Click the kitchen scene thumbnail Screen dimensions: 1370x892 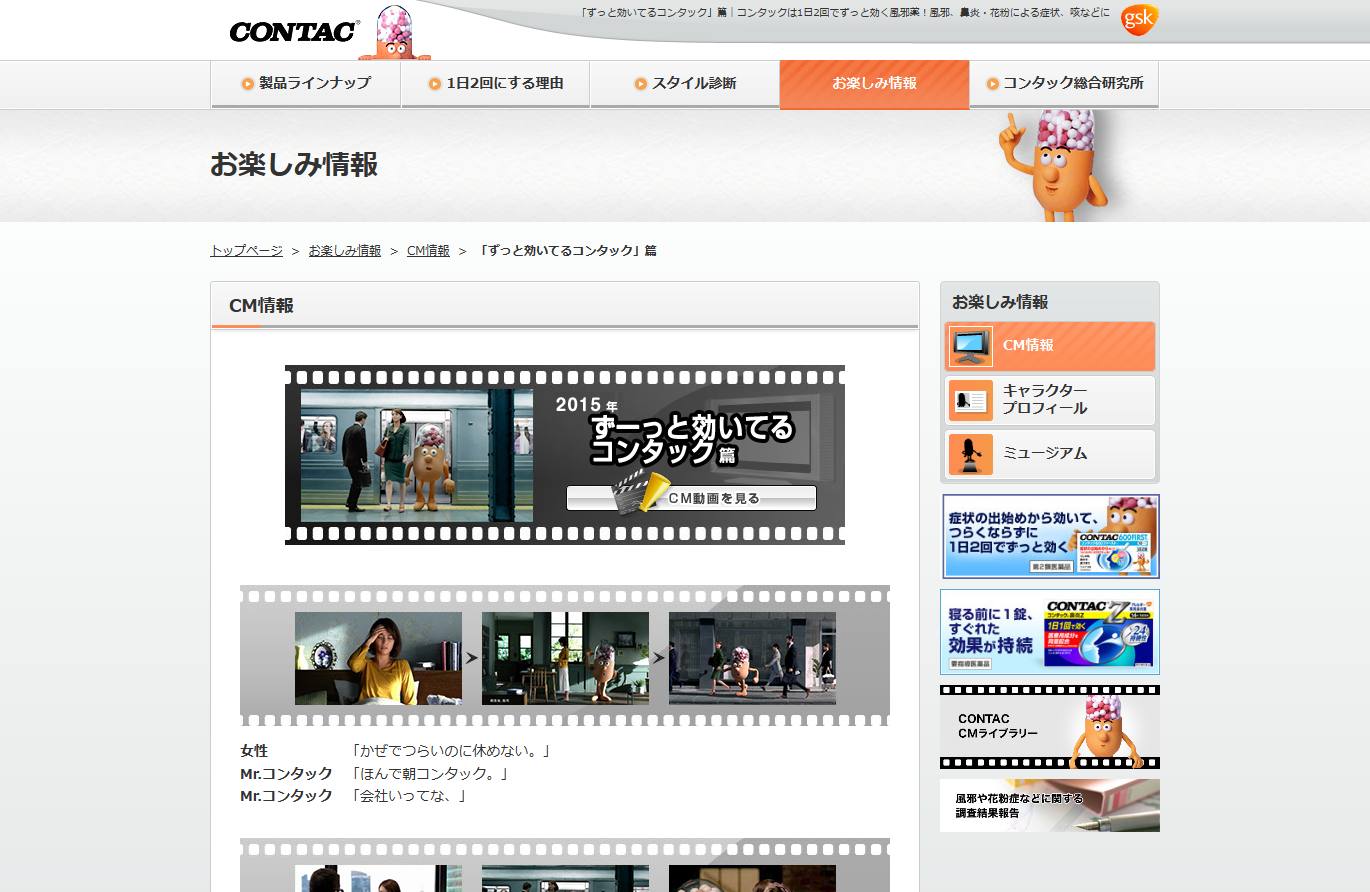(x=565, y=658)
